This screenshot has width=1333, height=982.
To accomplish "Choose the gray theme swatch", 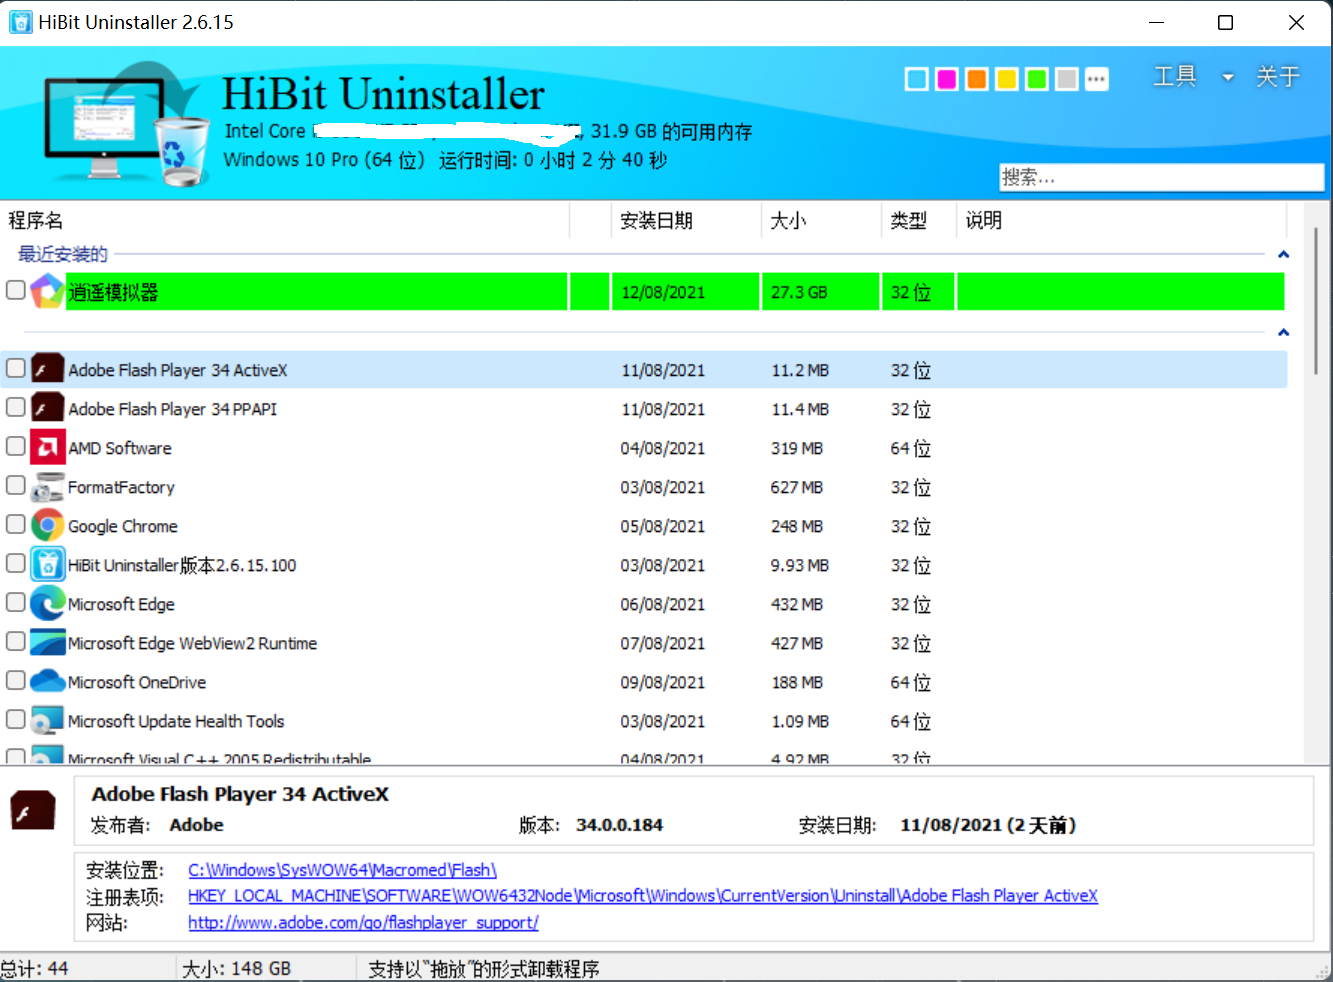I will (x=1066, y=79).
